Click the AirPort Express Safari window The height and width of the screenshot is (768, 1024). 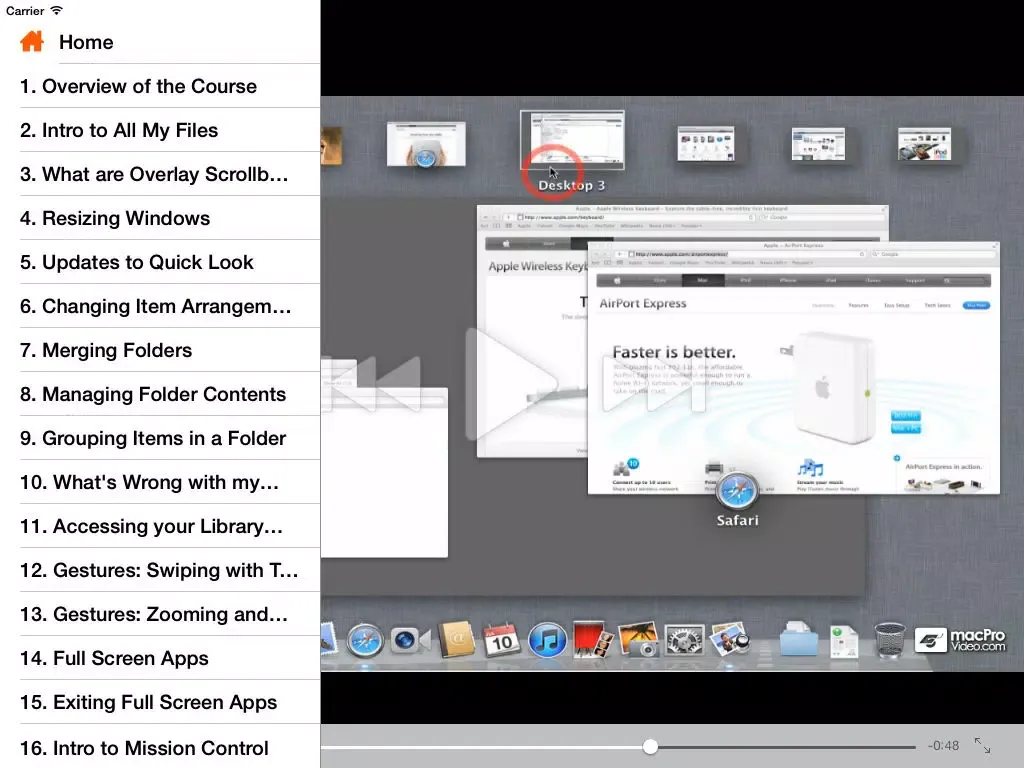pyautogui.click(x=793, y=368)
